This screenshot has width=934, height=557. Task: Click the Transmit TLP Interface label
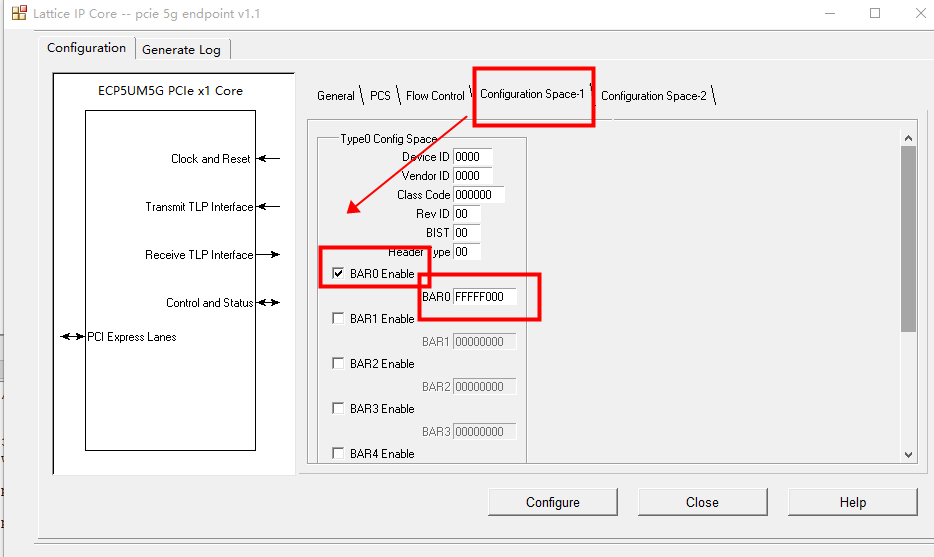click(199, 207)
